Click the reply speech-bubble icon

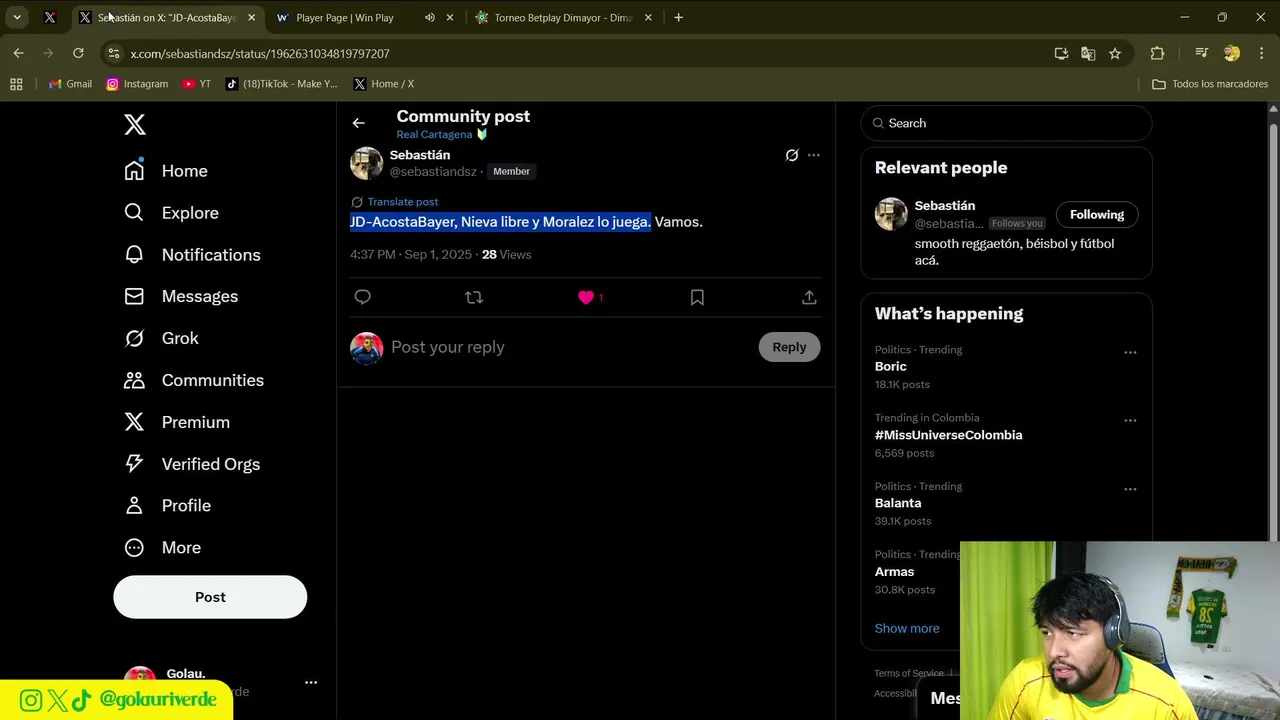(x=363, y=297)
